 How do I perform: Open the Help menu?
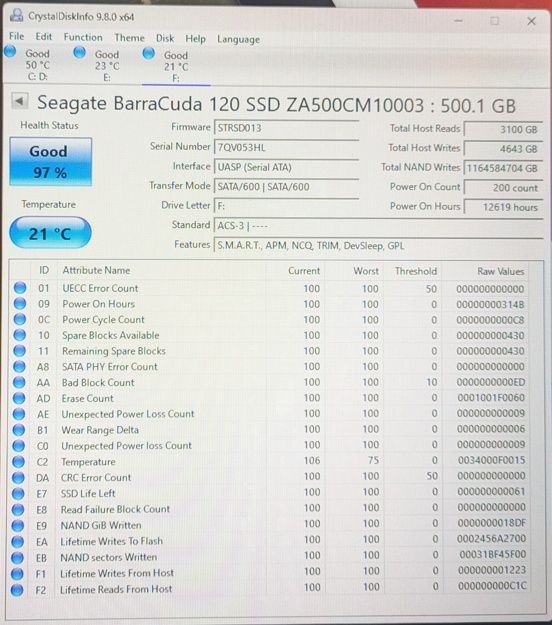195,39
